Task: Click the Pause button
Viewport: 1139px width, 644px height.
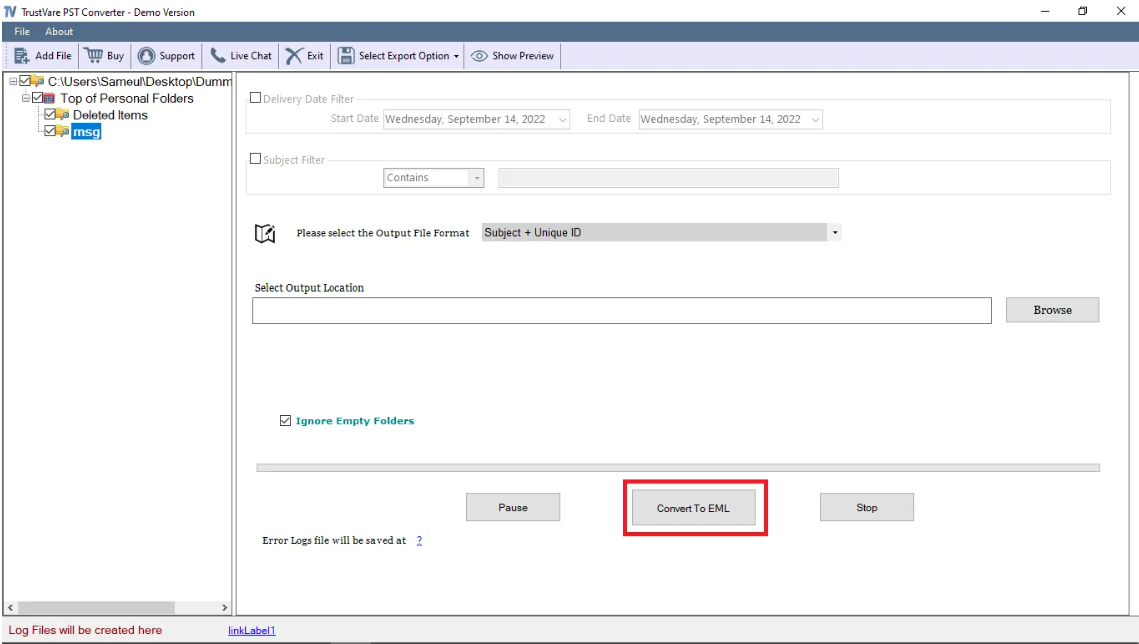Action: tap(513, 508)
